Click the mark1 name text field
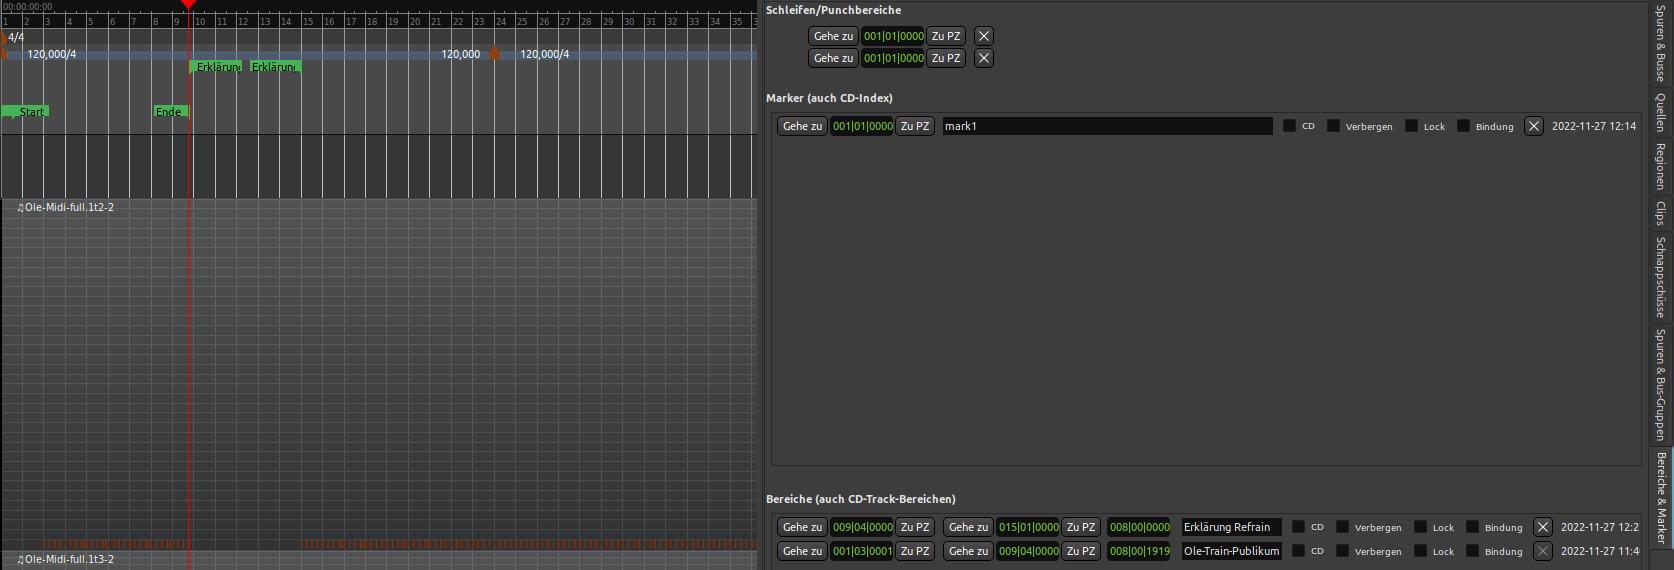This screenshot has width=1674, height=570. click(x=1106, y=126)
